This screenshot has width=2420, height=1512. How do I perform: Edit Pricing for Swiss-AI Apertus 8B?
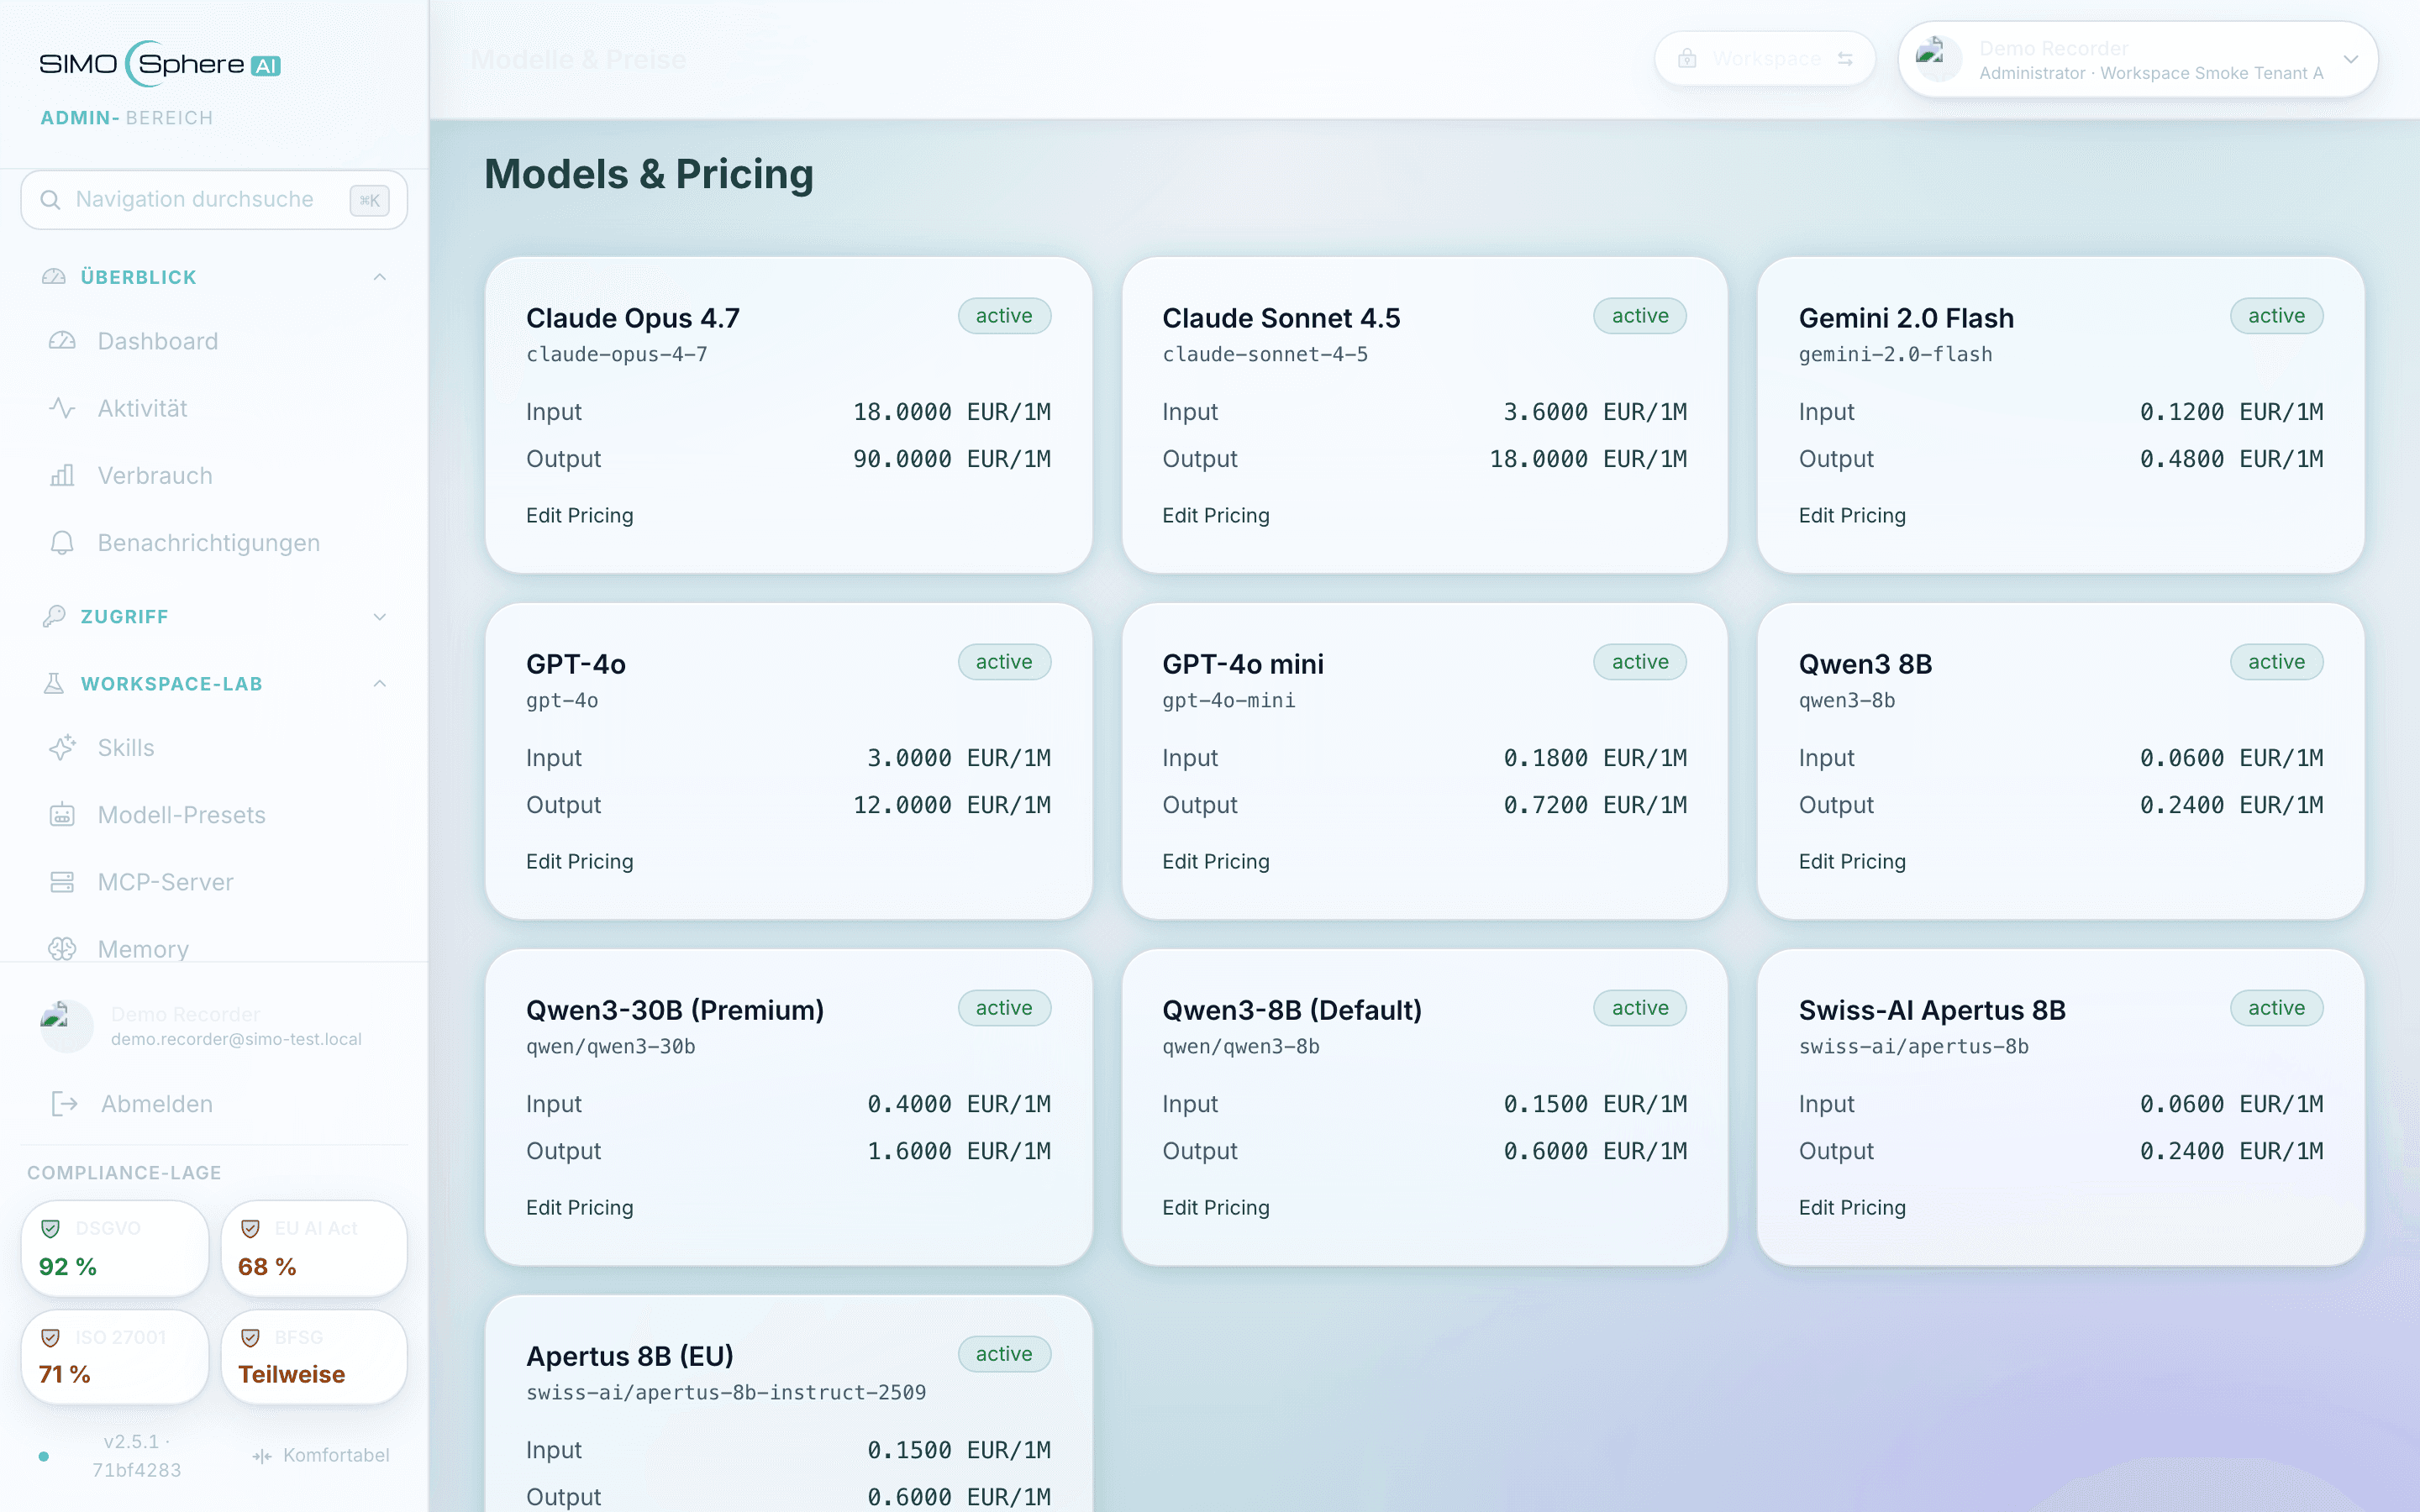pos(1852,1207)
